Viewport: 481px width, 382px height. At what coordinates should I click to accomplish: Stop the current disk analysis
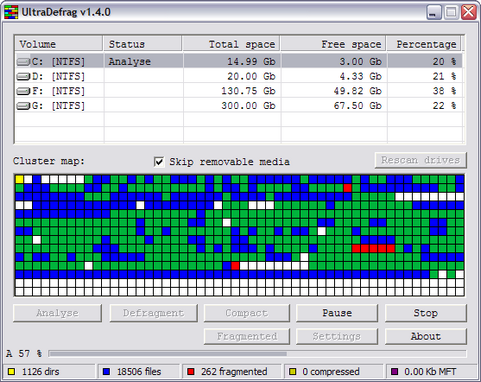[426, 313]
